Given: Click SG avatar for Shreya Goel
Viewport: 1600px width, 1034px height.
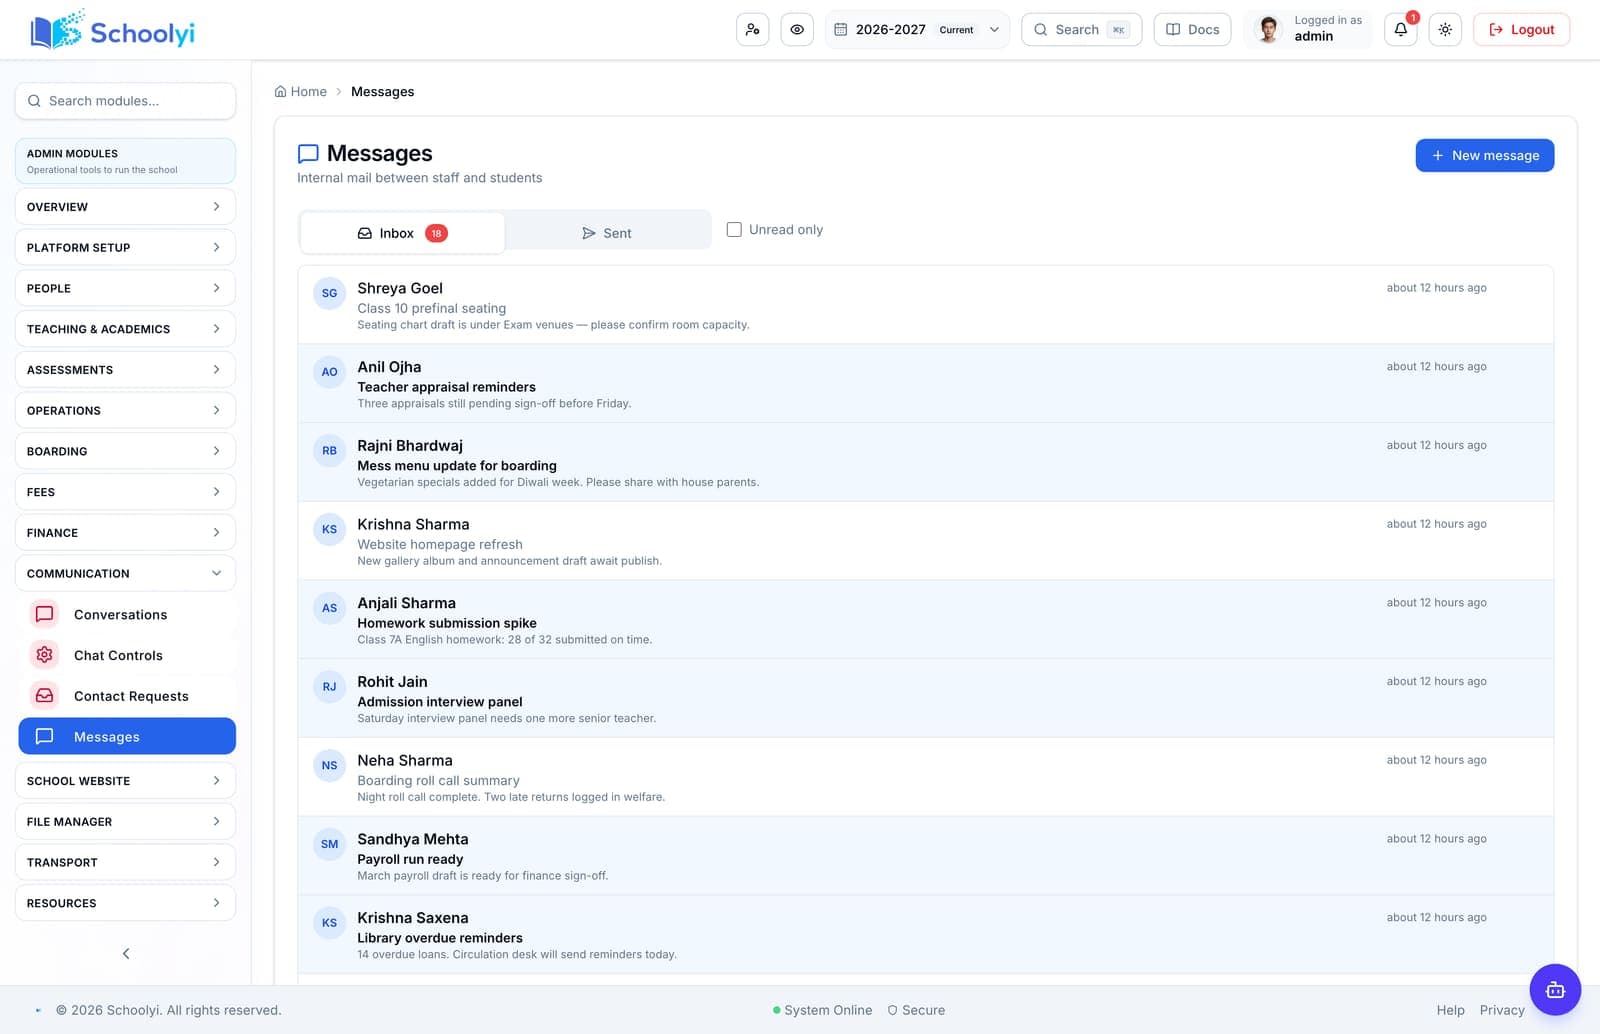Looking at the screenshot, I should point(329,293).
